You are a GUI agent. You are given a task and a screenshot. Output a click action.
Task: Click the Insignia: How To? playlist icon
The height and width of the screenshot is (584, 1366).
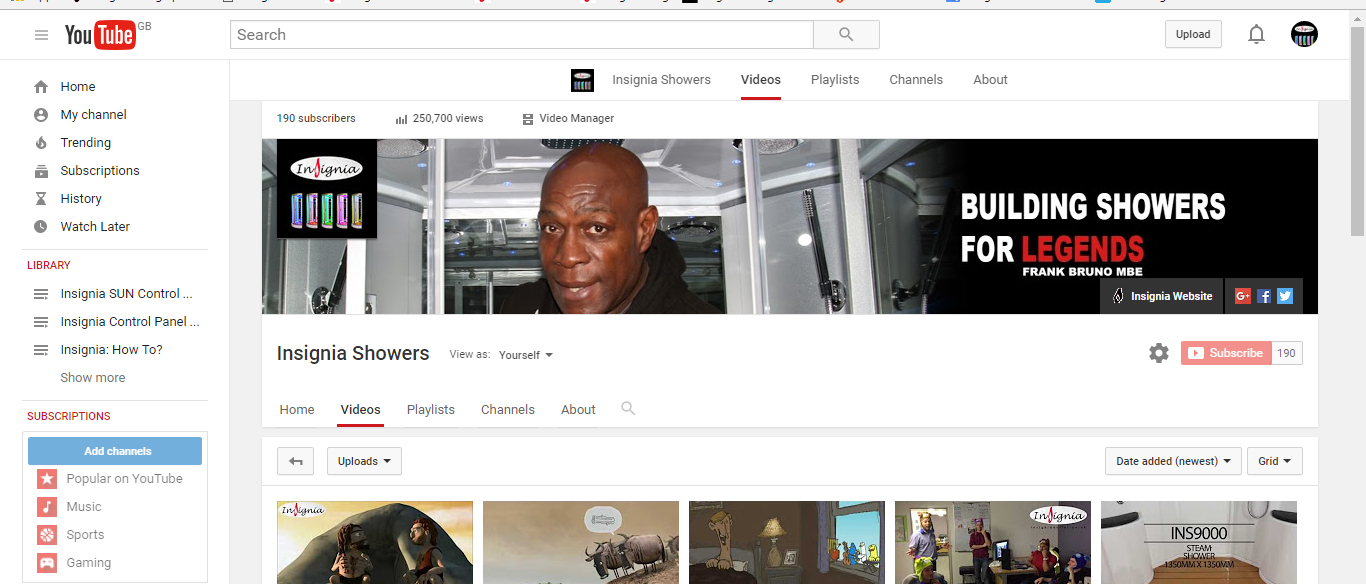point(41,350)
